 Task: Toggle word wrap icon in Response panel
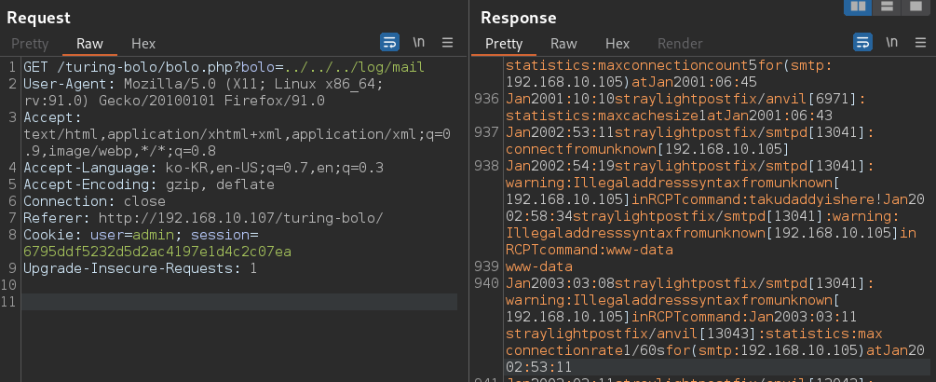[x=863, y=42]
